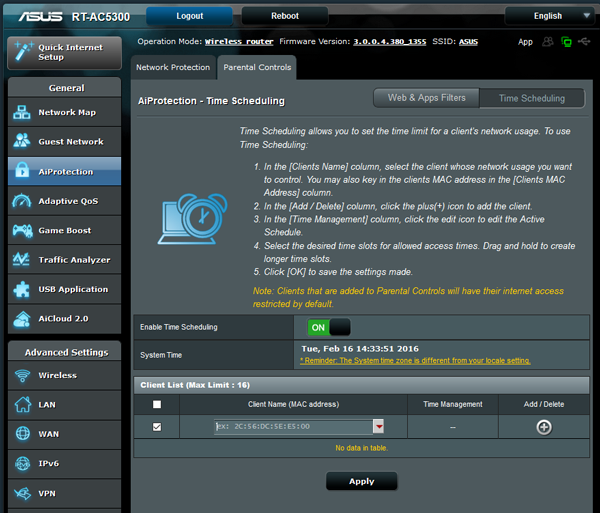
Task: Switch to Network Protection tab
Action: (x=173, y=67)
